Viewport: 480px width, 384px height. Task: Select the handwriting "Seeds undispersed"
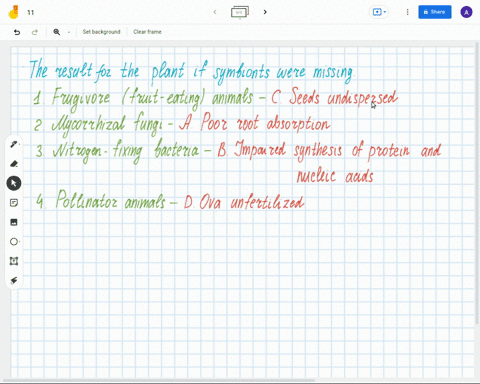click(343, 97)
